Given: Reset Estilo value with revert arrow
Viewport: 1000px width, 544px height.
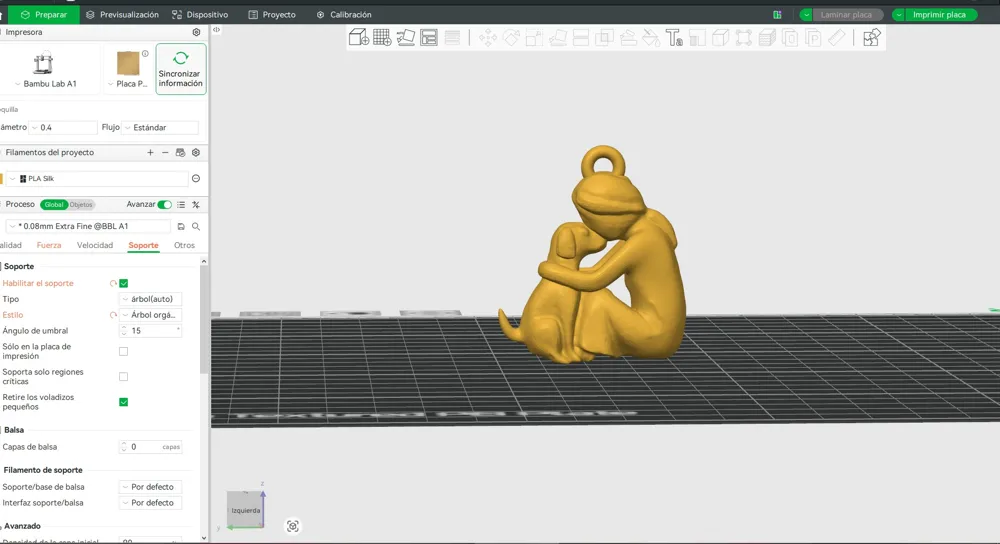Looking at the screenshot, I should [x=113, y=315].
